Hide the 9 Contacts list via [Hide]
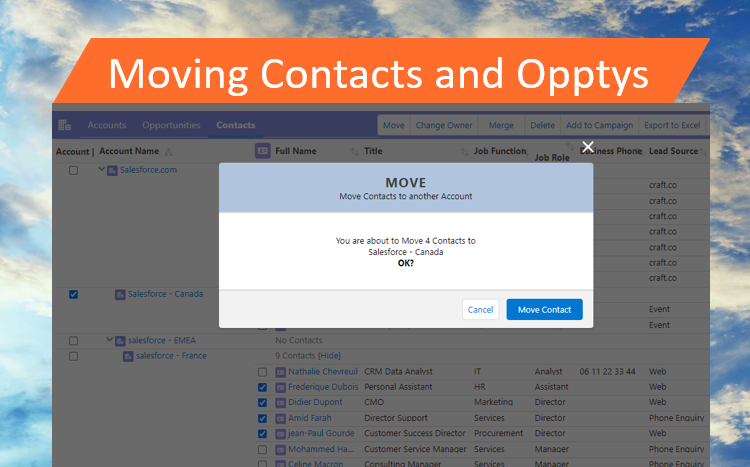 tap(329, 356)
